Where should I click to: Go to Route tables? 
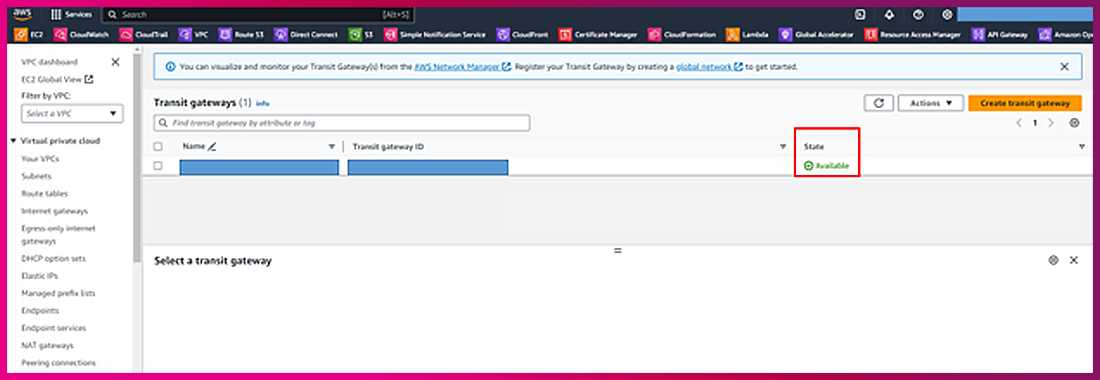coord(45,194)
